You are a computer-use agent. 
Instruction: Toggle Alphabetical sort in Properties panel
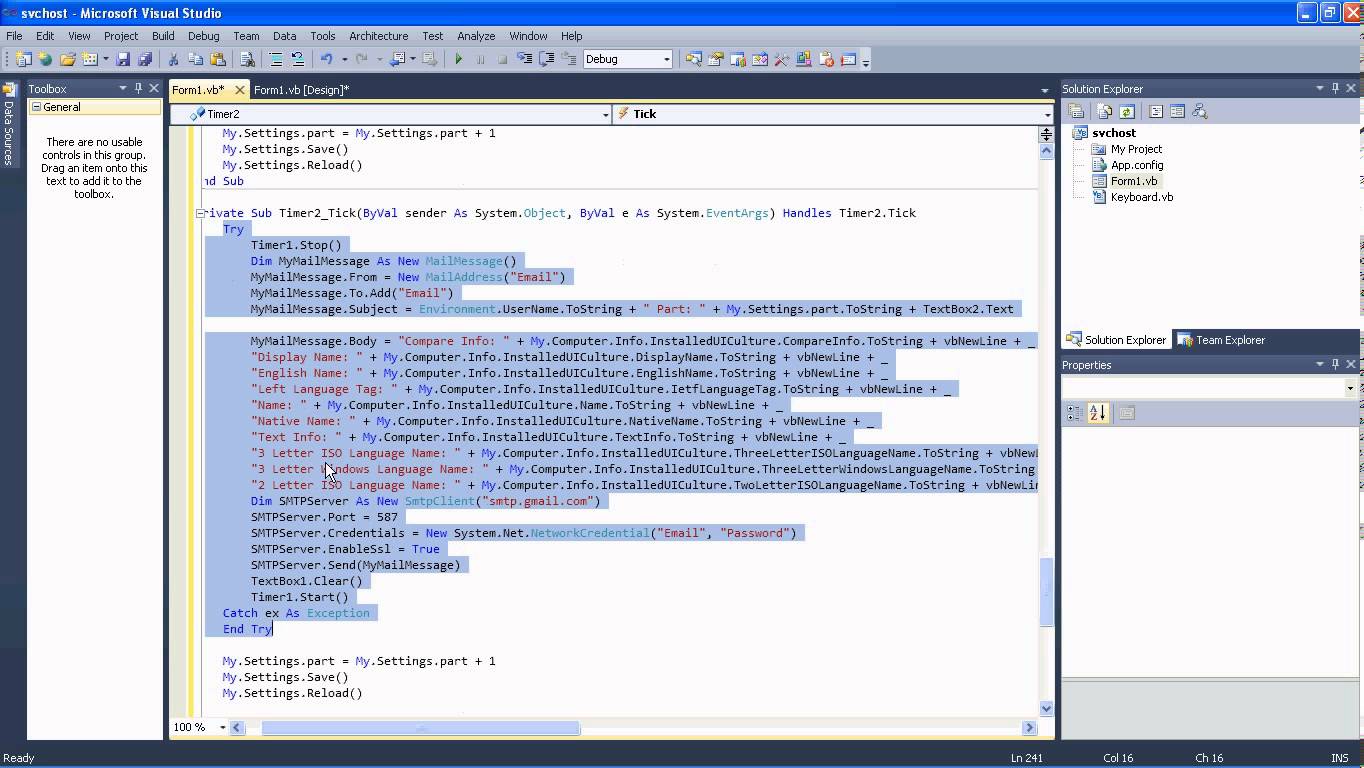(x=1097, y=413)
